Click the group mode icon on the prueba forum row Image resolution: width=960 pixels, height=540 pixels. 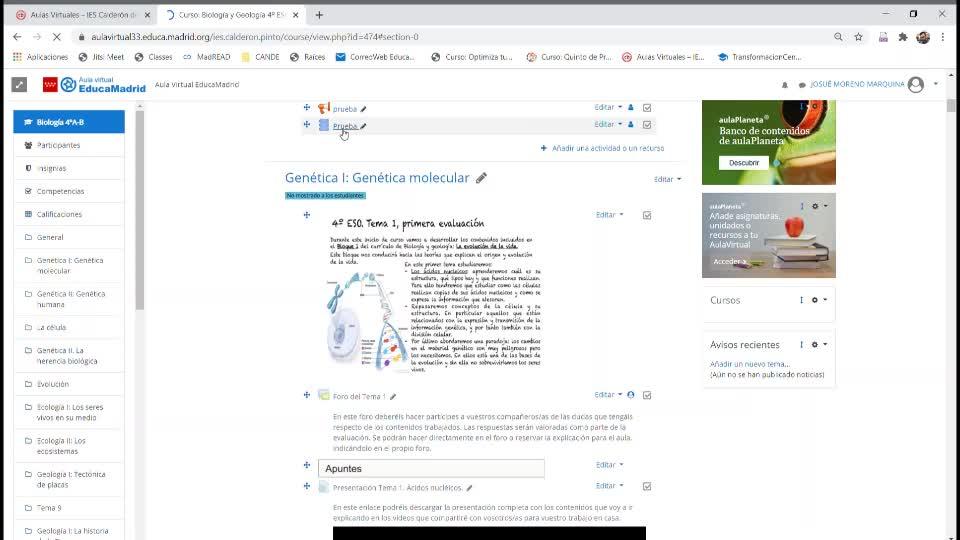pos(631,108)
